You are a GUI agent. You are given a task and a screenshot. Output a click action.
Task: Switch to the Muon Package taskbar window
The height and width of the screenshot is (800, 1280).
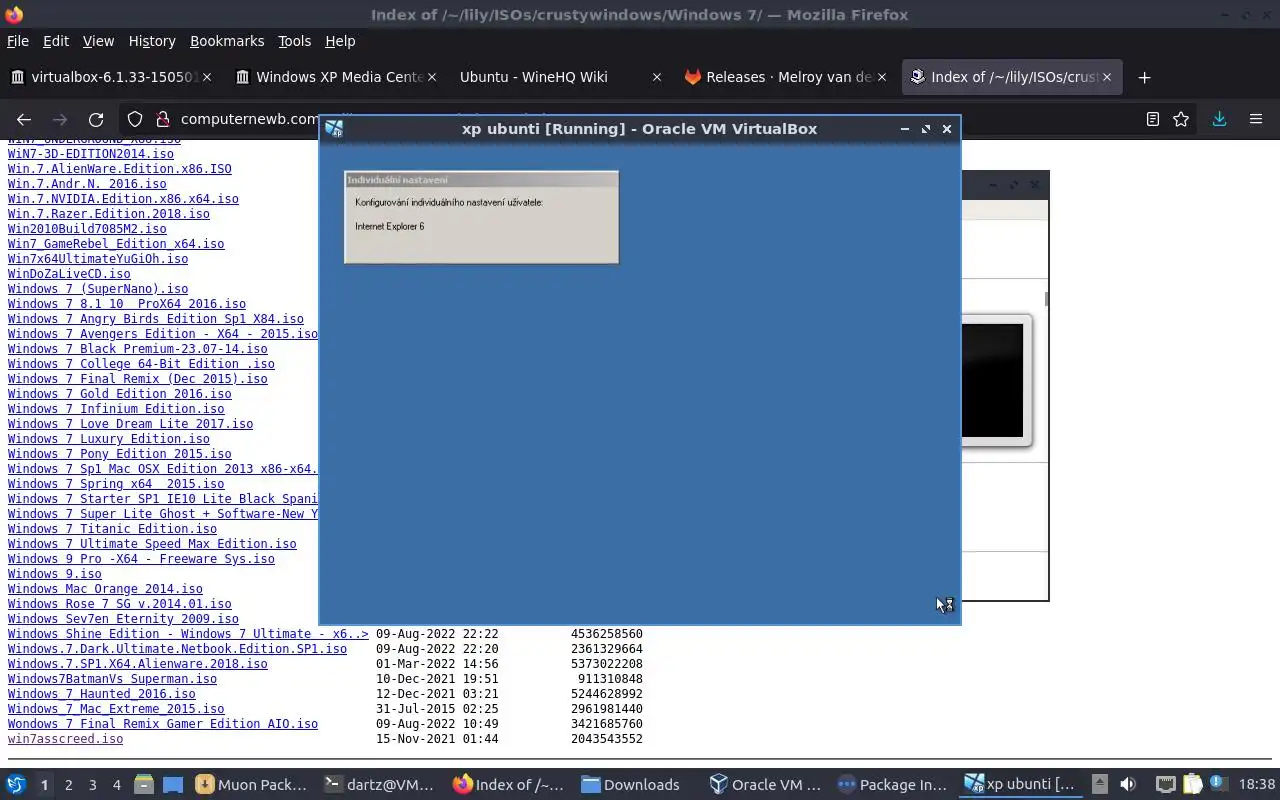pyautogui.click(x=252, y=785)
